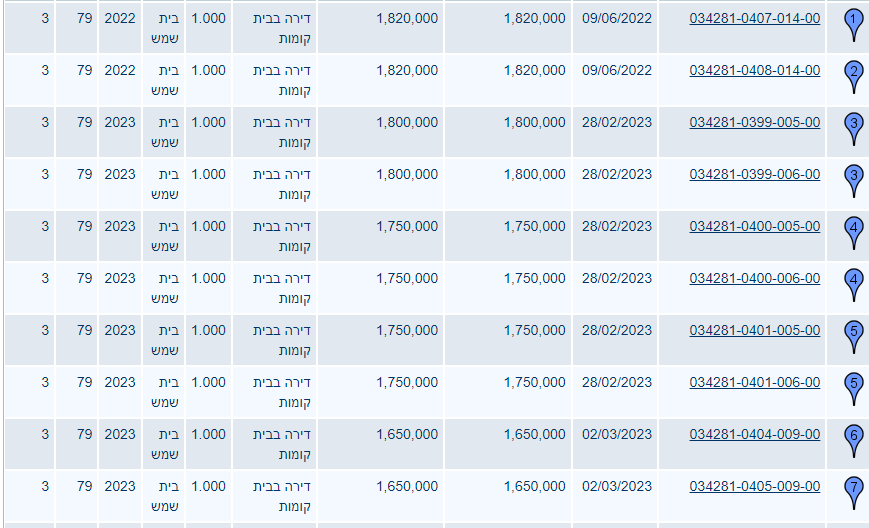
Task: Open transaction link 034281-0407-014-00
Action: 754,18
